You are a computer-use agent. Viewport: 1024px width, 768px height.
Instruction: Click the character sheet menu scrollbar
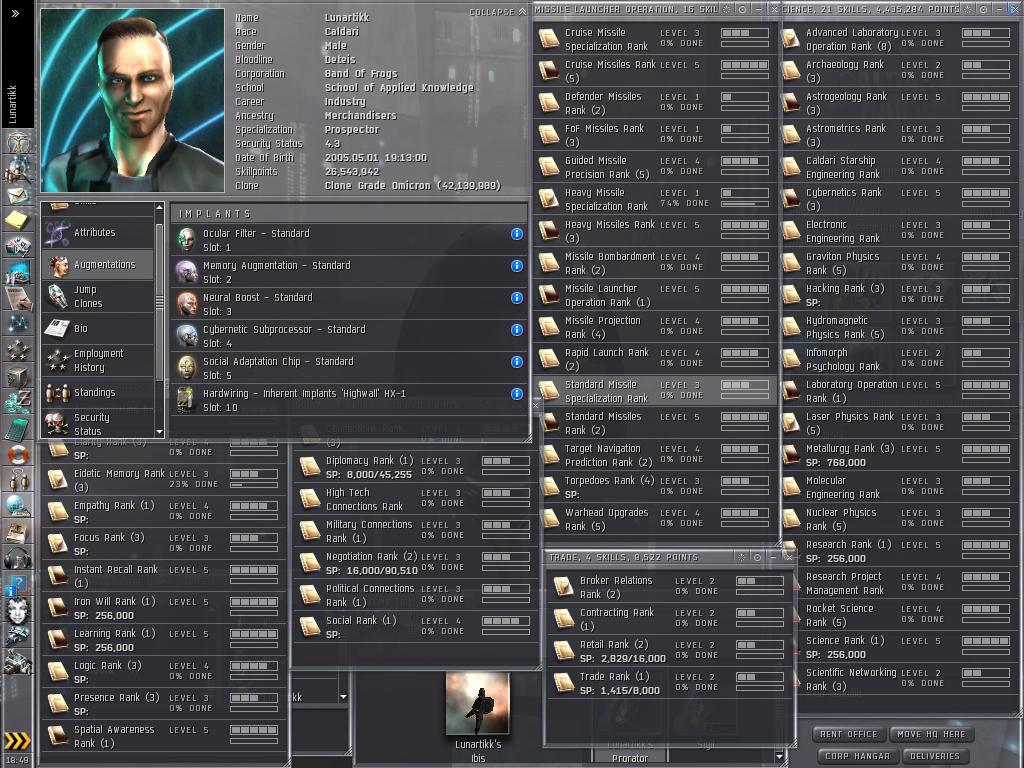(x=159, y=302)
